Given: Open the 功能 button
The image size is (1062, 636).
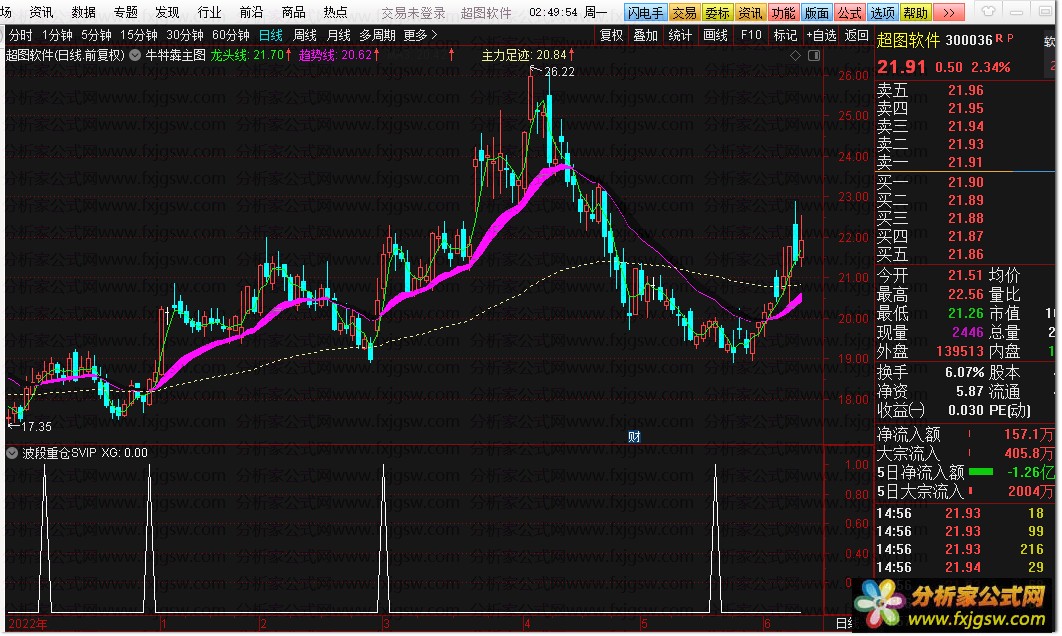Looking at the screenshot, I should coord(784,13).
